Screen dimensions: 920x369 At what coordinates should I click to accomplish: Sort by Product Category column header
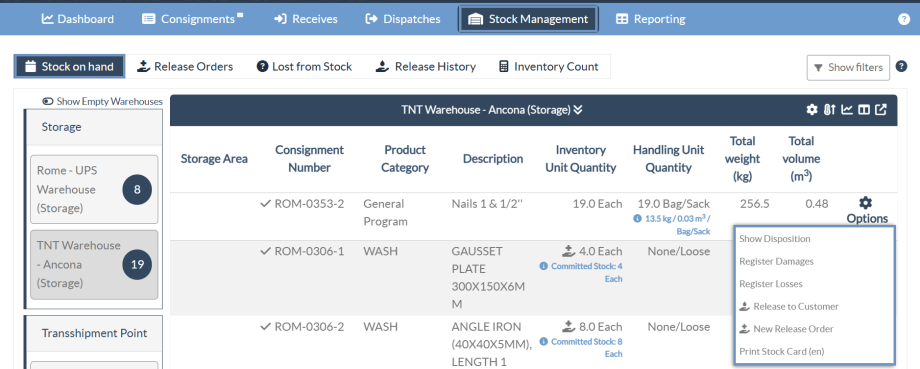[405, 158]
